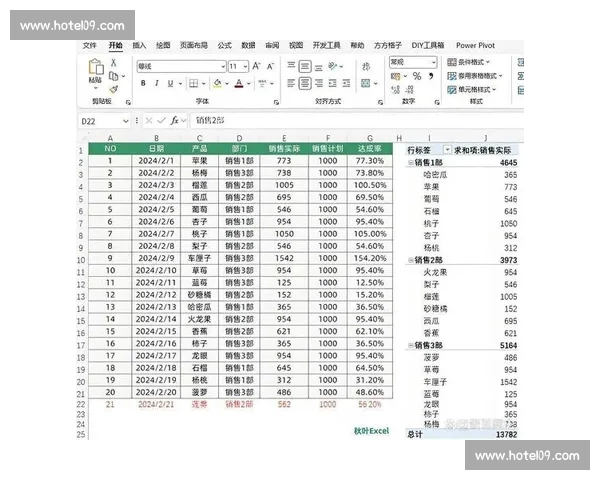The height and width of the screenshot is (480, 600).
Task: Click the Borders icon
Action: 194,83
